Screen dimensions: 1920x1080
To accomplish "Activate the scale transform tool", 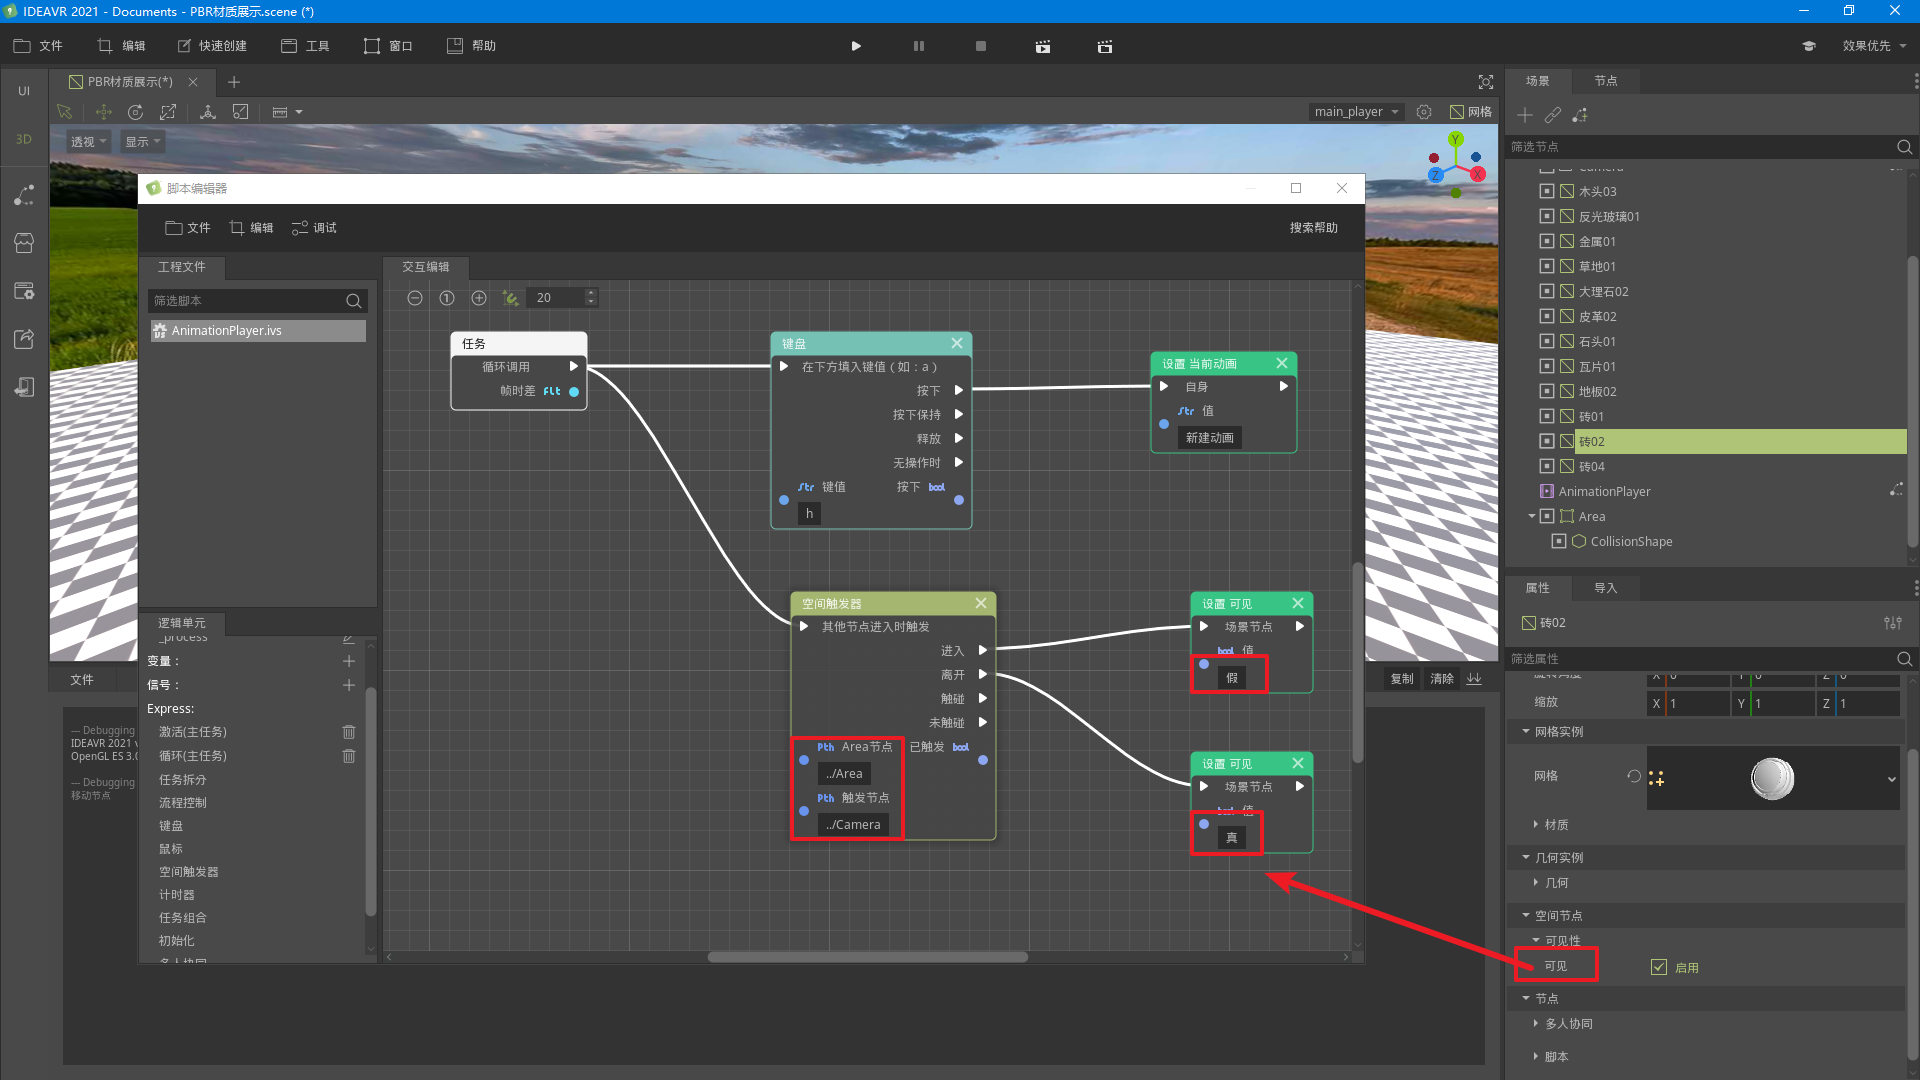I will click(168, 112).
